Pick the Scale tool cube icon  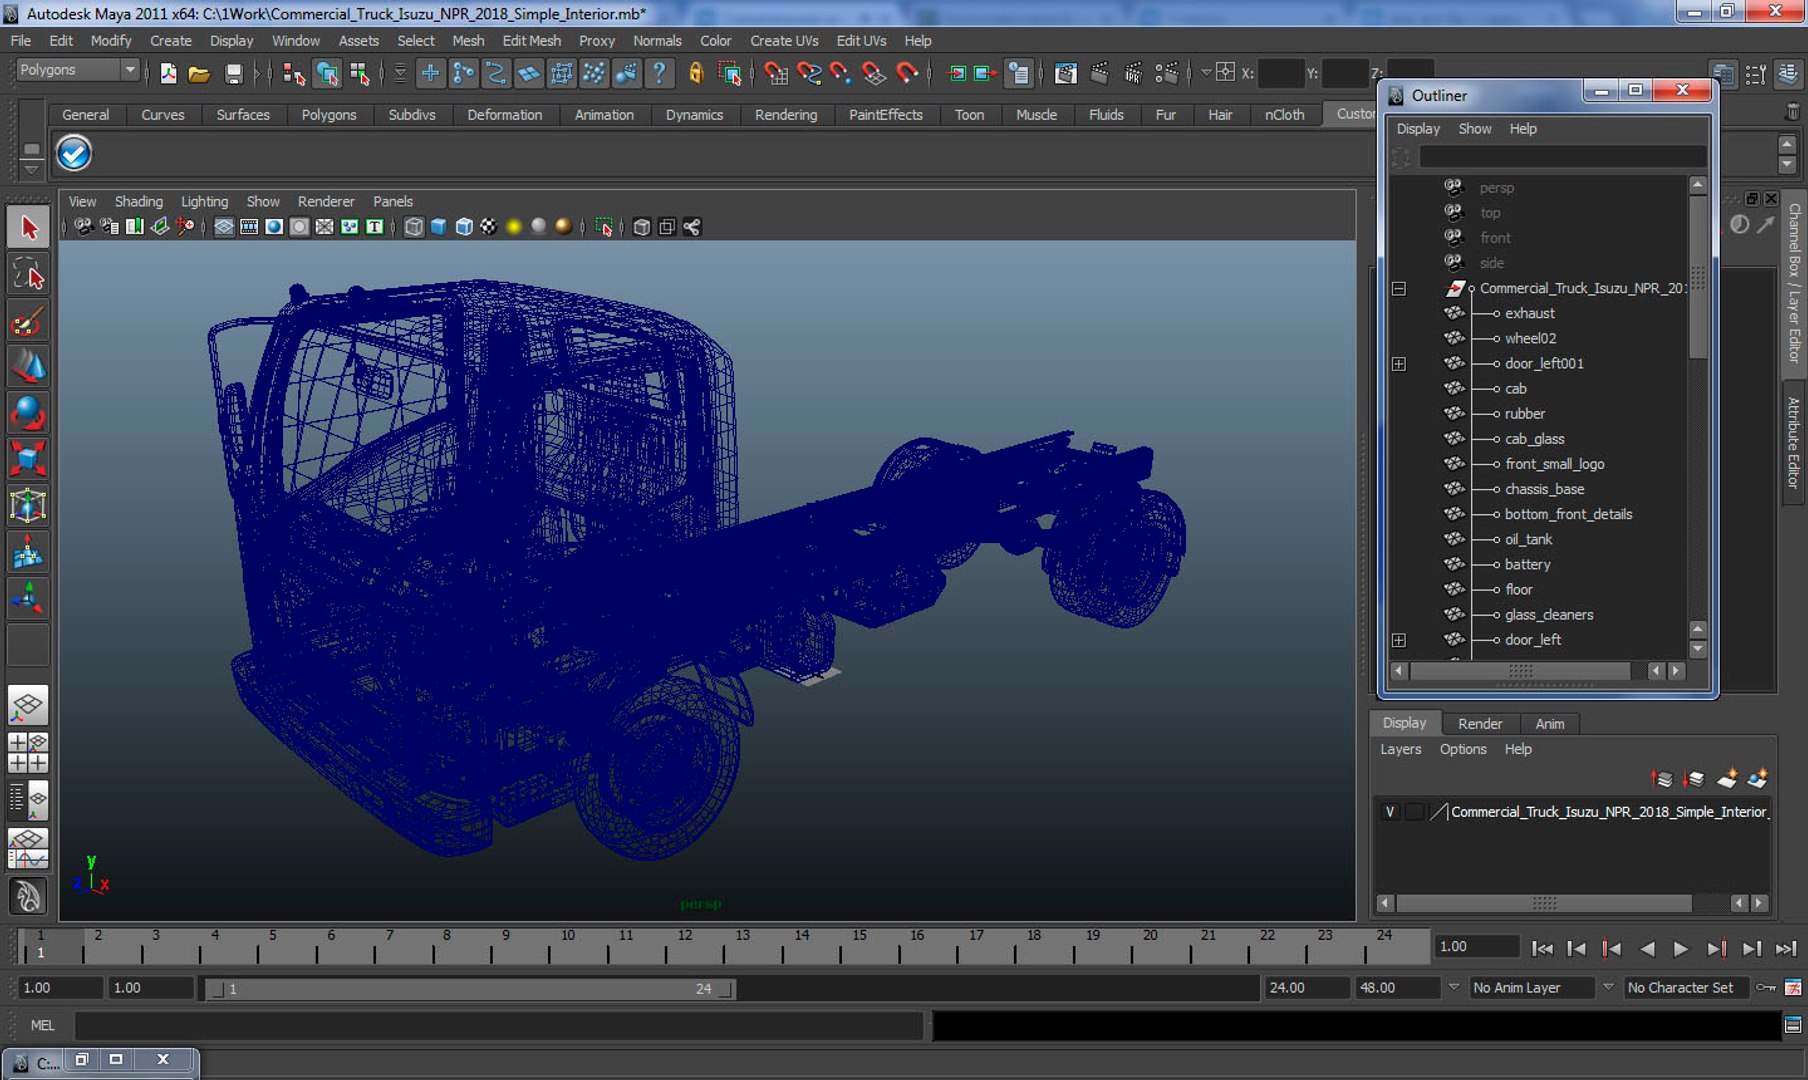(x=28, y=459)
